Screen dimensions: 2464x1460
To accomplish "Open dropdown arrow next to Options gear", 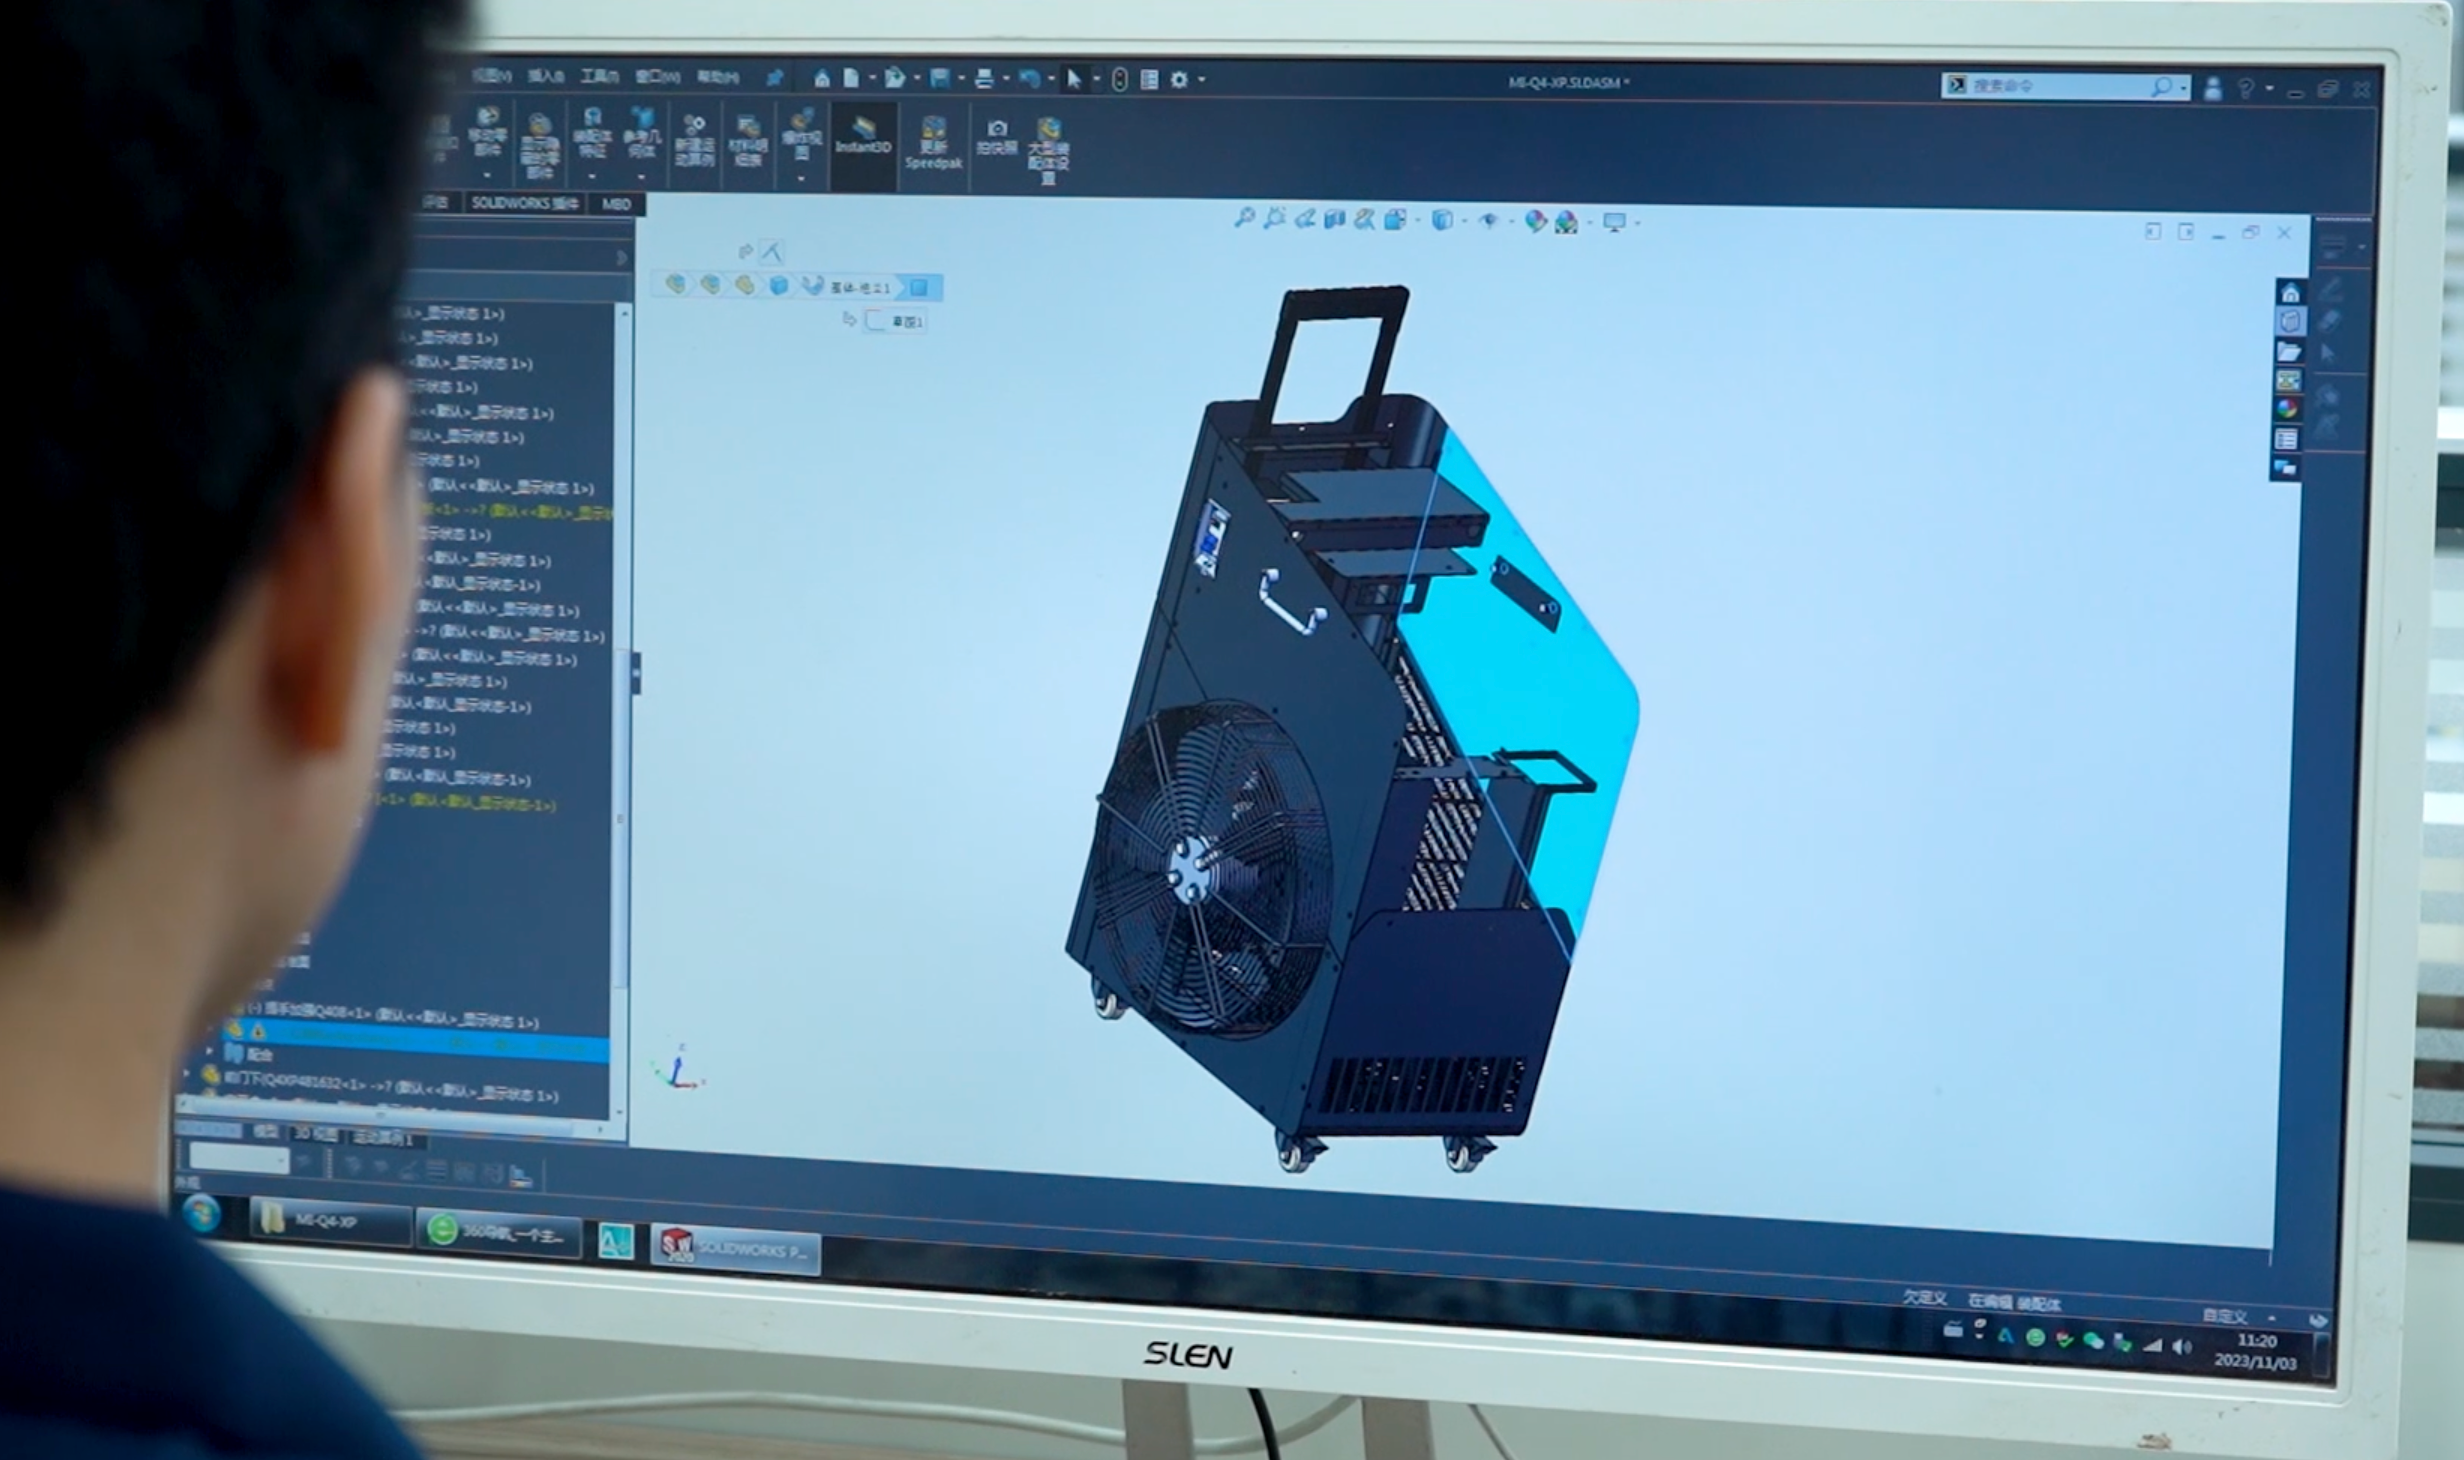I will click(1201, 80).
